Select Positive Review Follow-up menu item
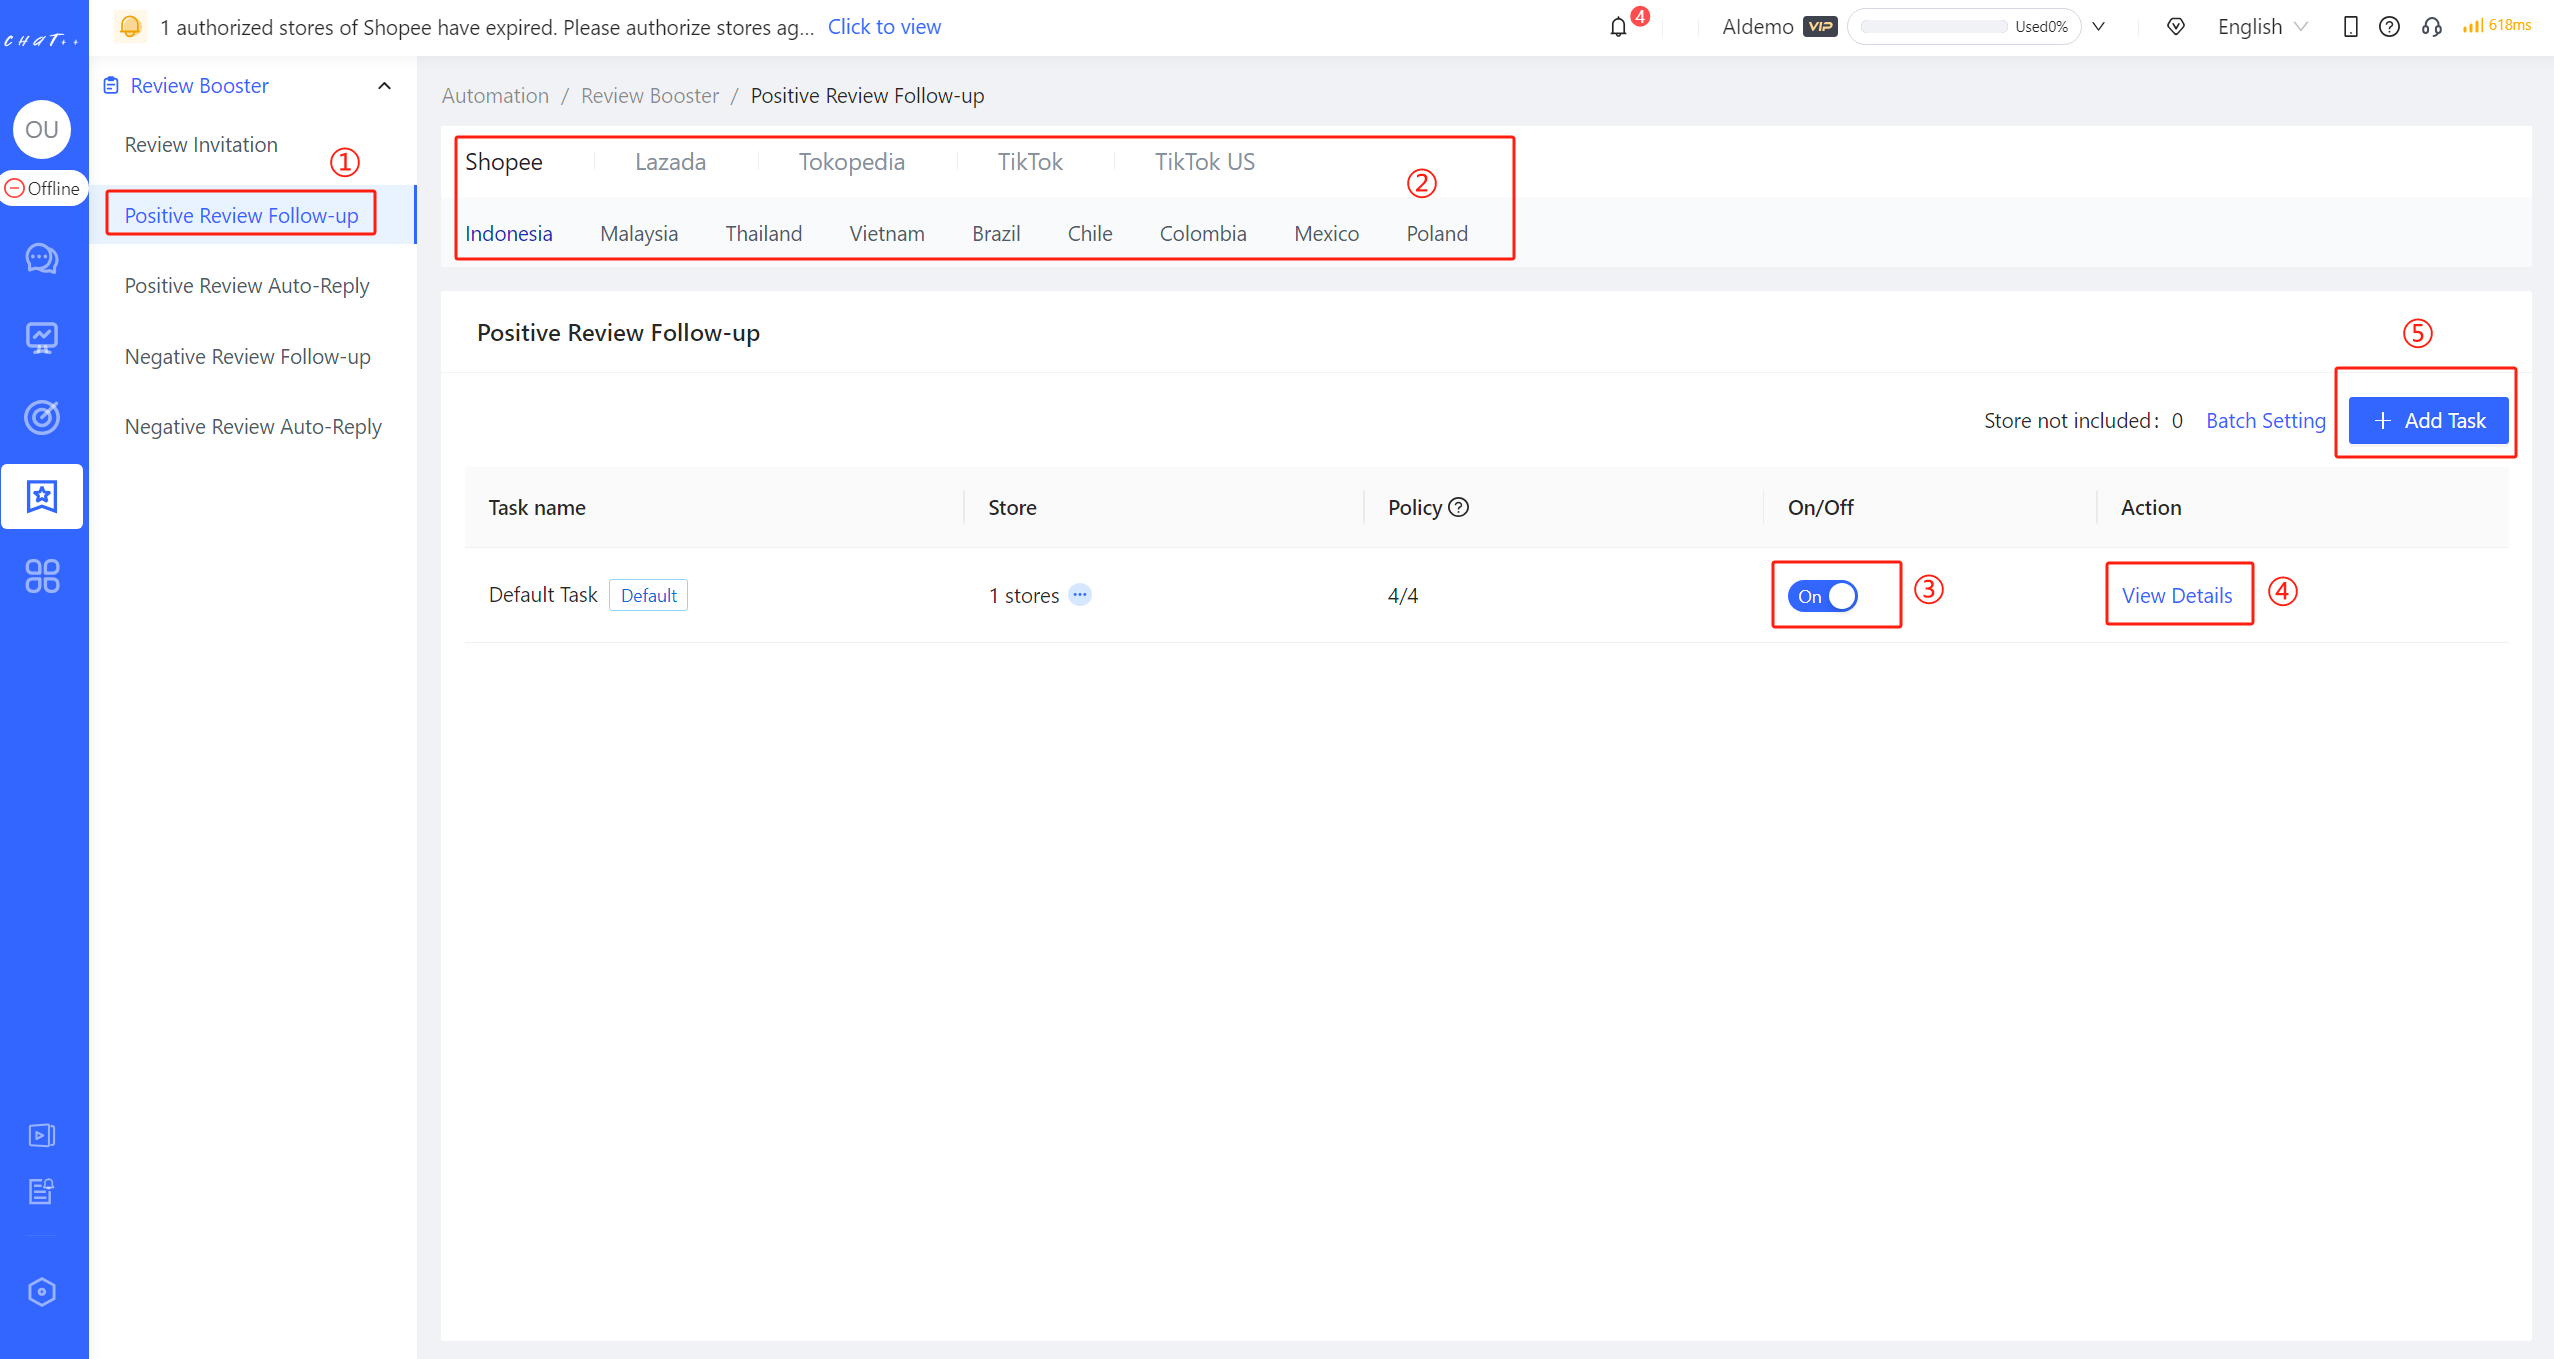The width and height of the screenshot is (2554, 1359). pyautogui.click(x=241, y=215)
